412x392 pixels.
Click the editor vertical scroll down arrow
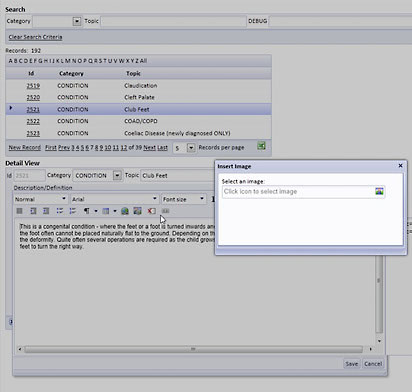coord(379,341)
